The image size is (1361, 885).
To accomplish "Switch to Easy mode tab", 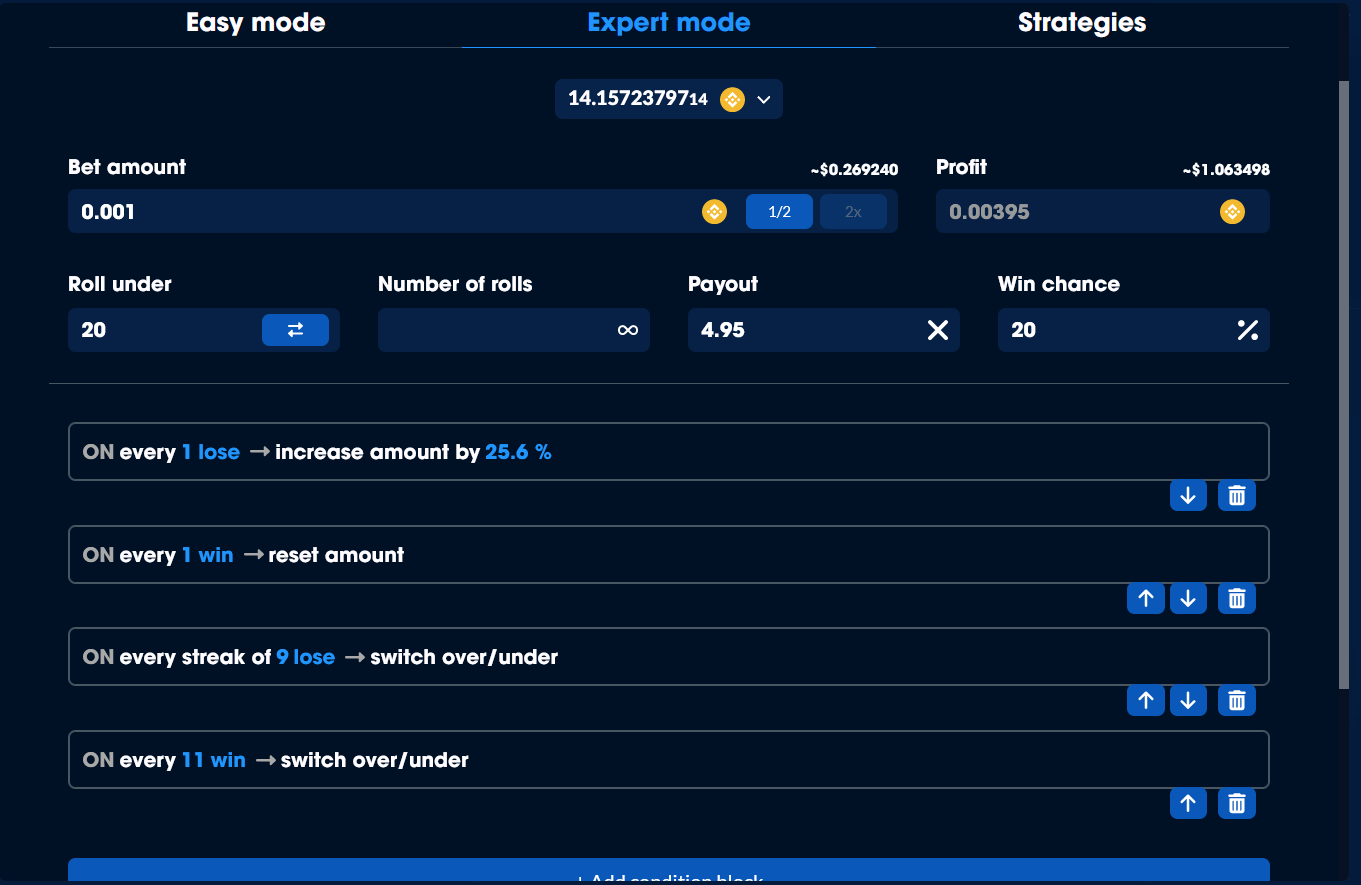I will click(x=256, y=23).
